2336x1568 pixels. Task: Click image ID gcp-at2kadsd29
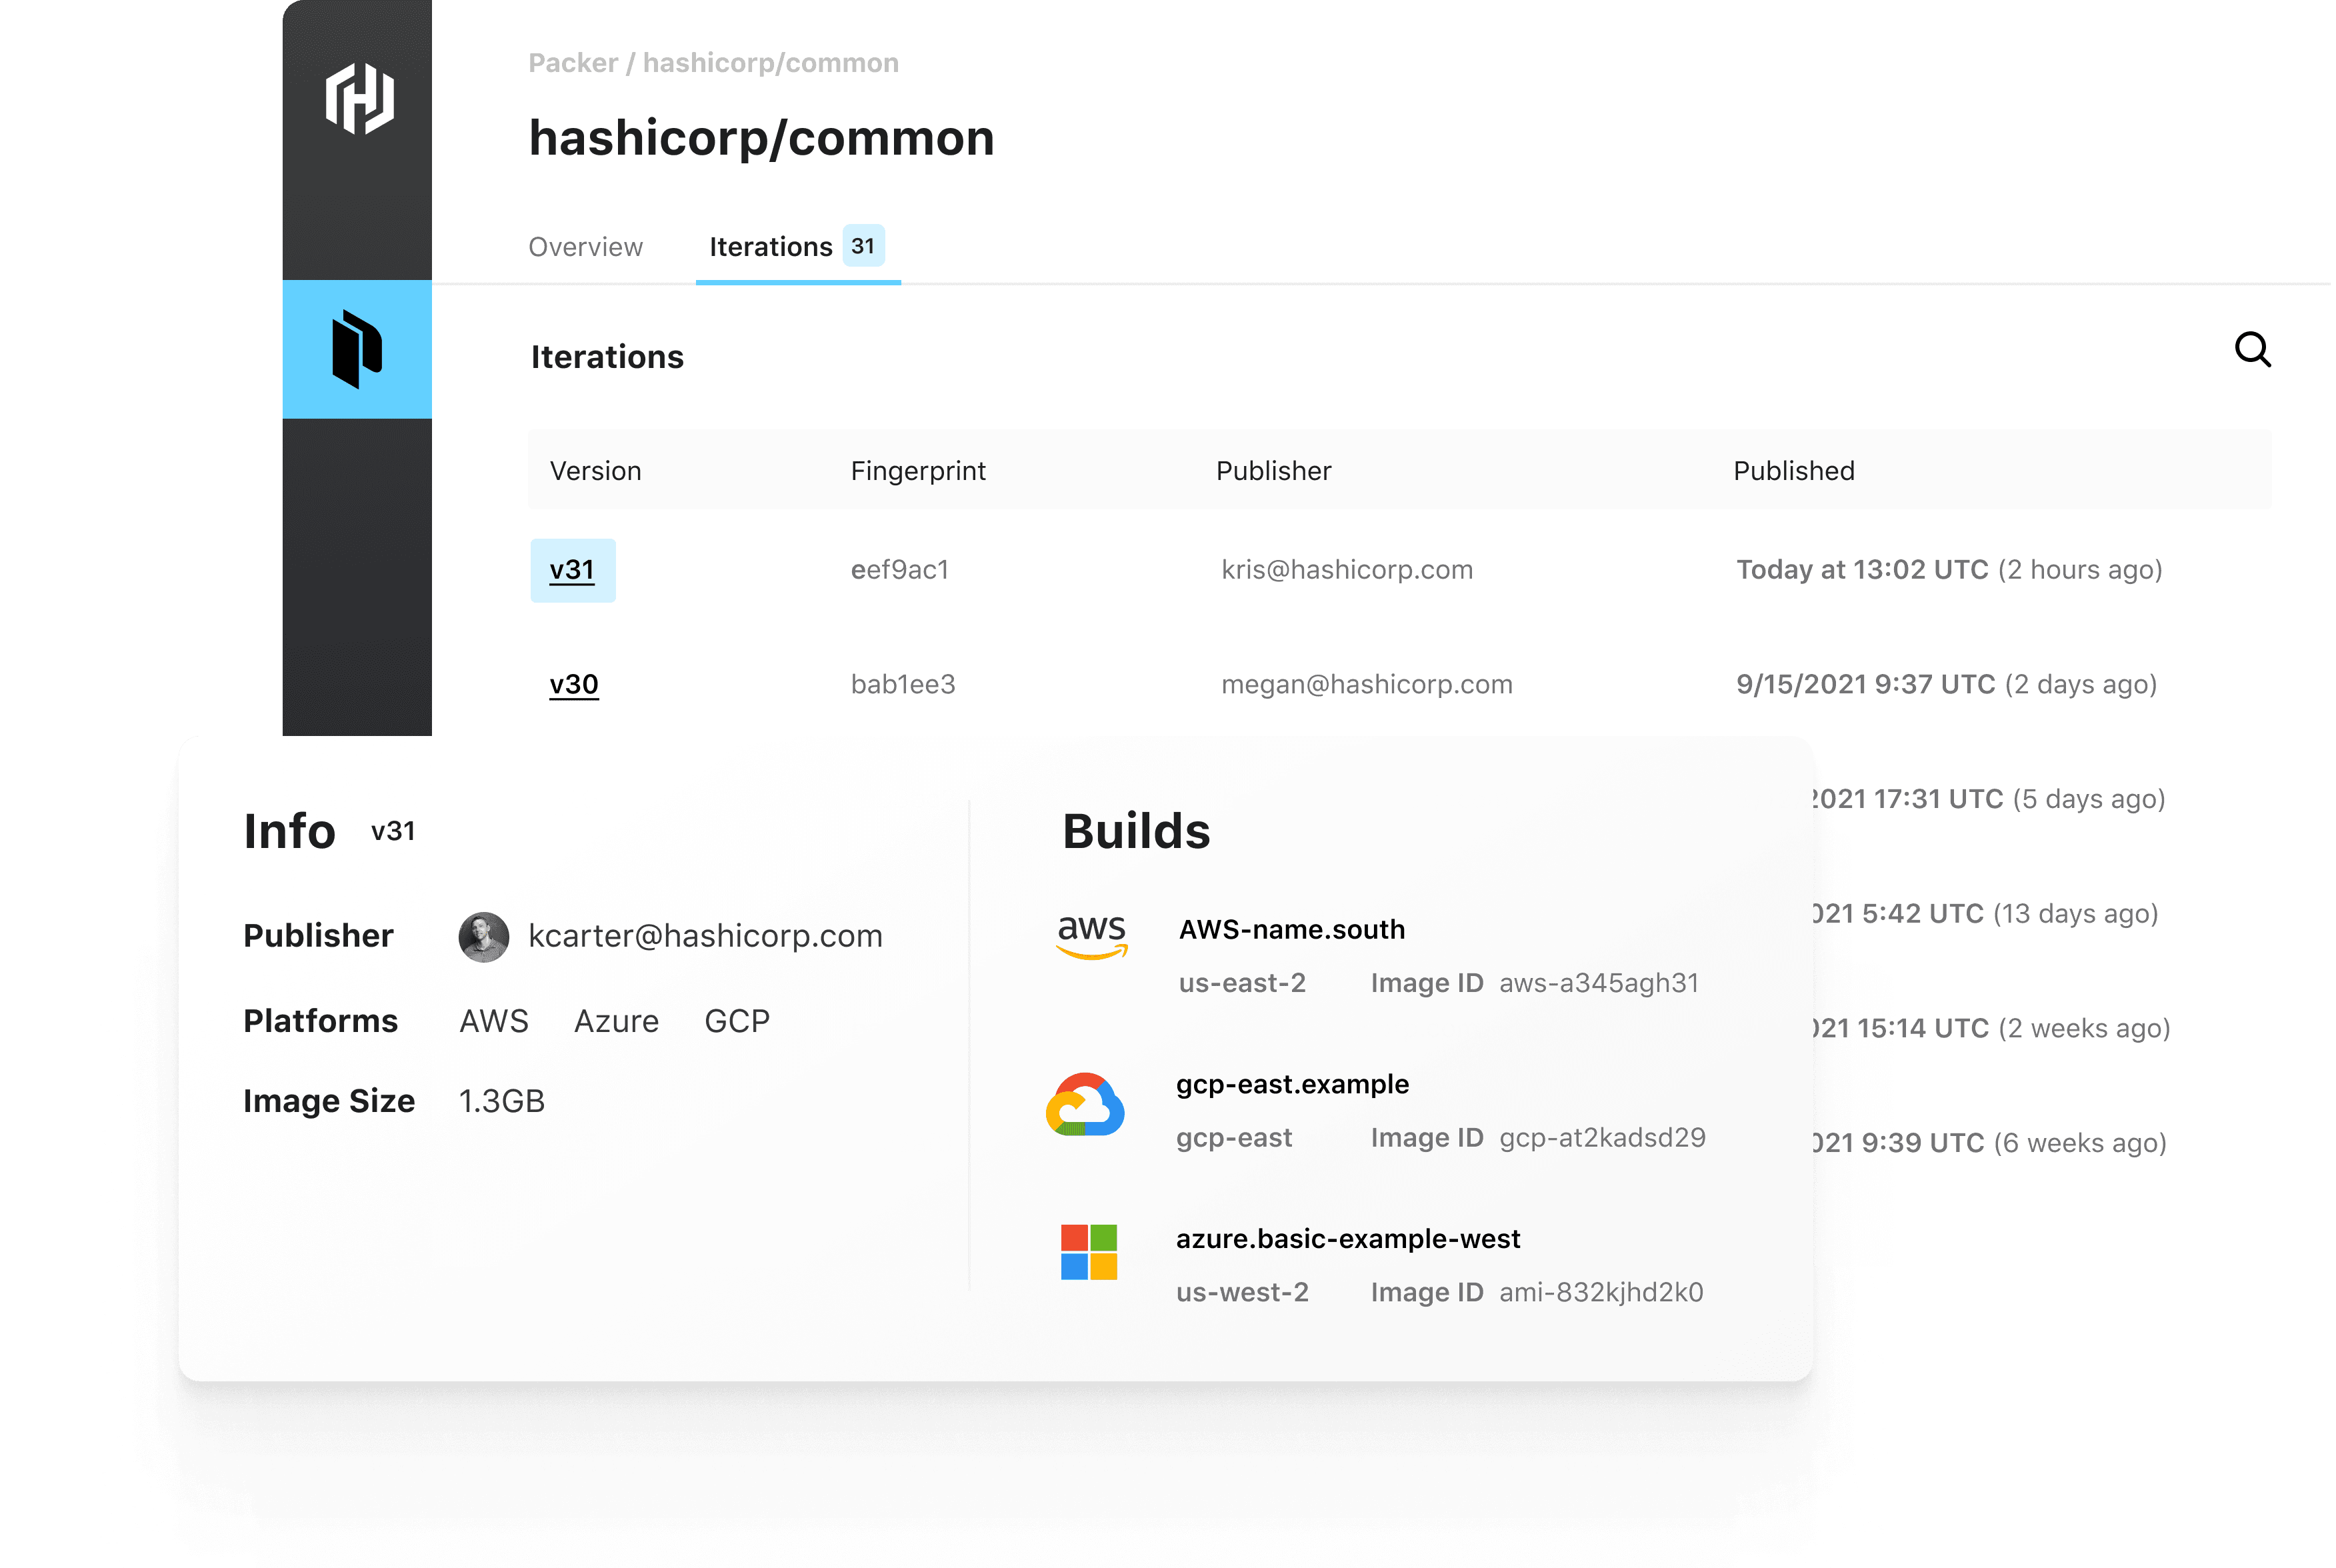[x=1603, y=1139]
